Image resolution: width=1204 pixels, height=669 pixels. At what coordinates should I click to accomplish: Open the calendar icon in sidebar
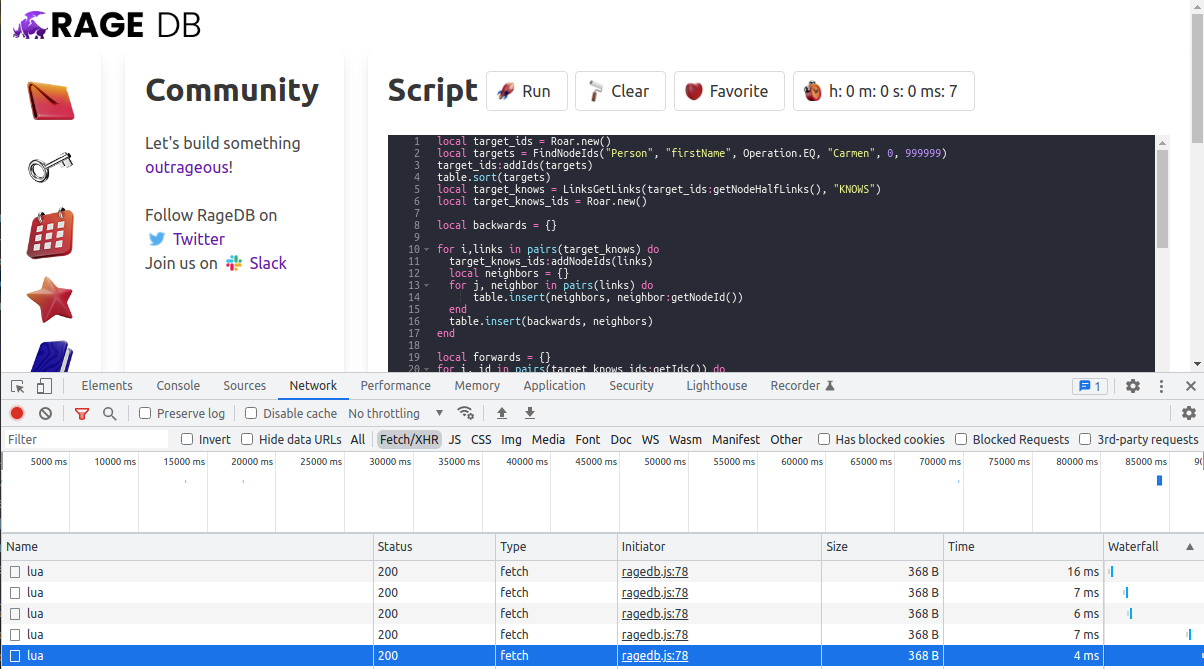[51, 233]
